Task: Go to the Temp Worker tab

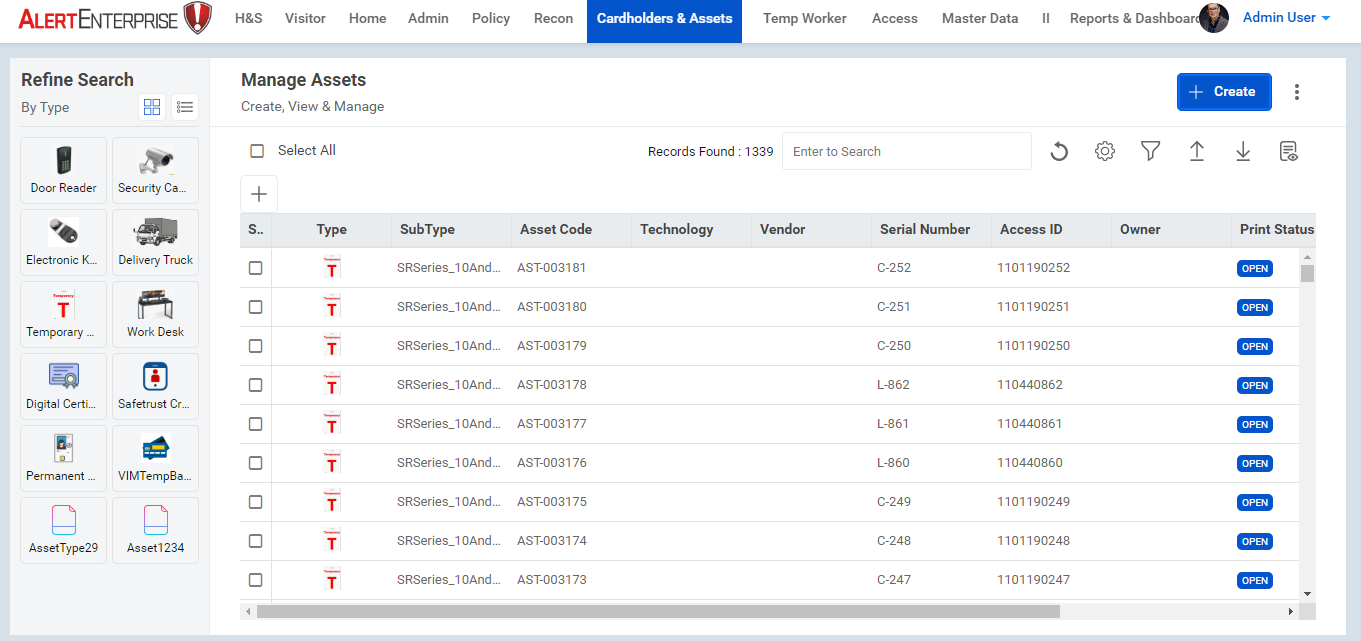Action: click(x=804, y=18)
